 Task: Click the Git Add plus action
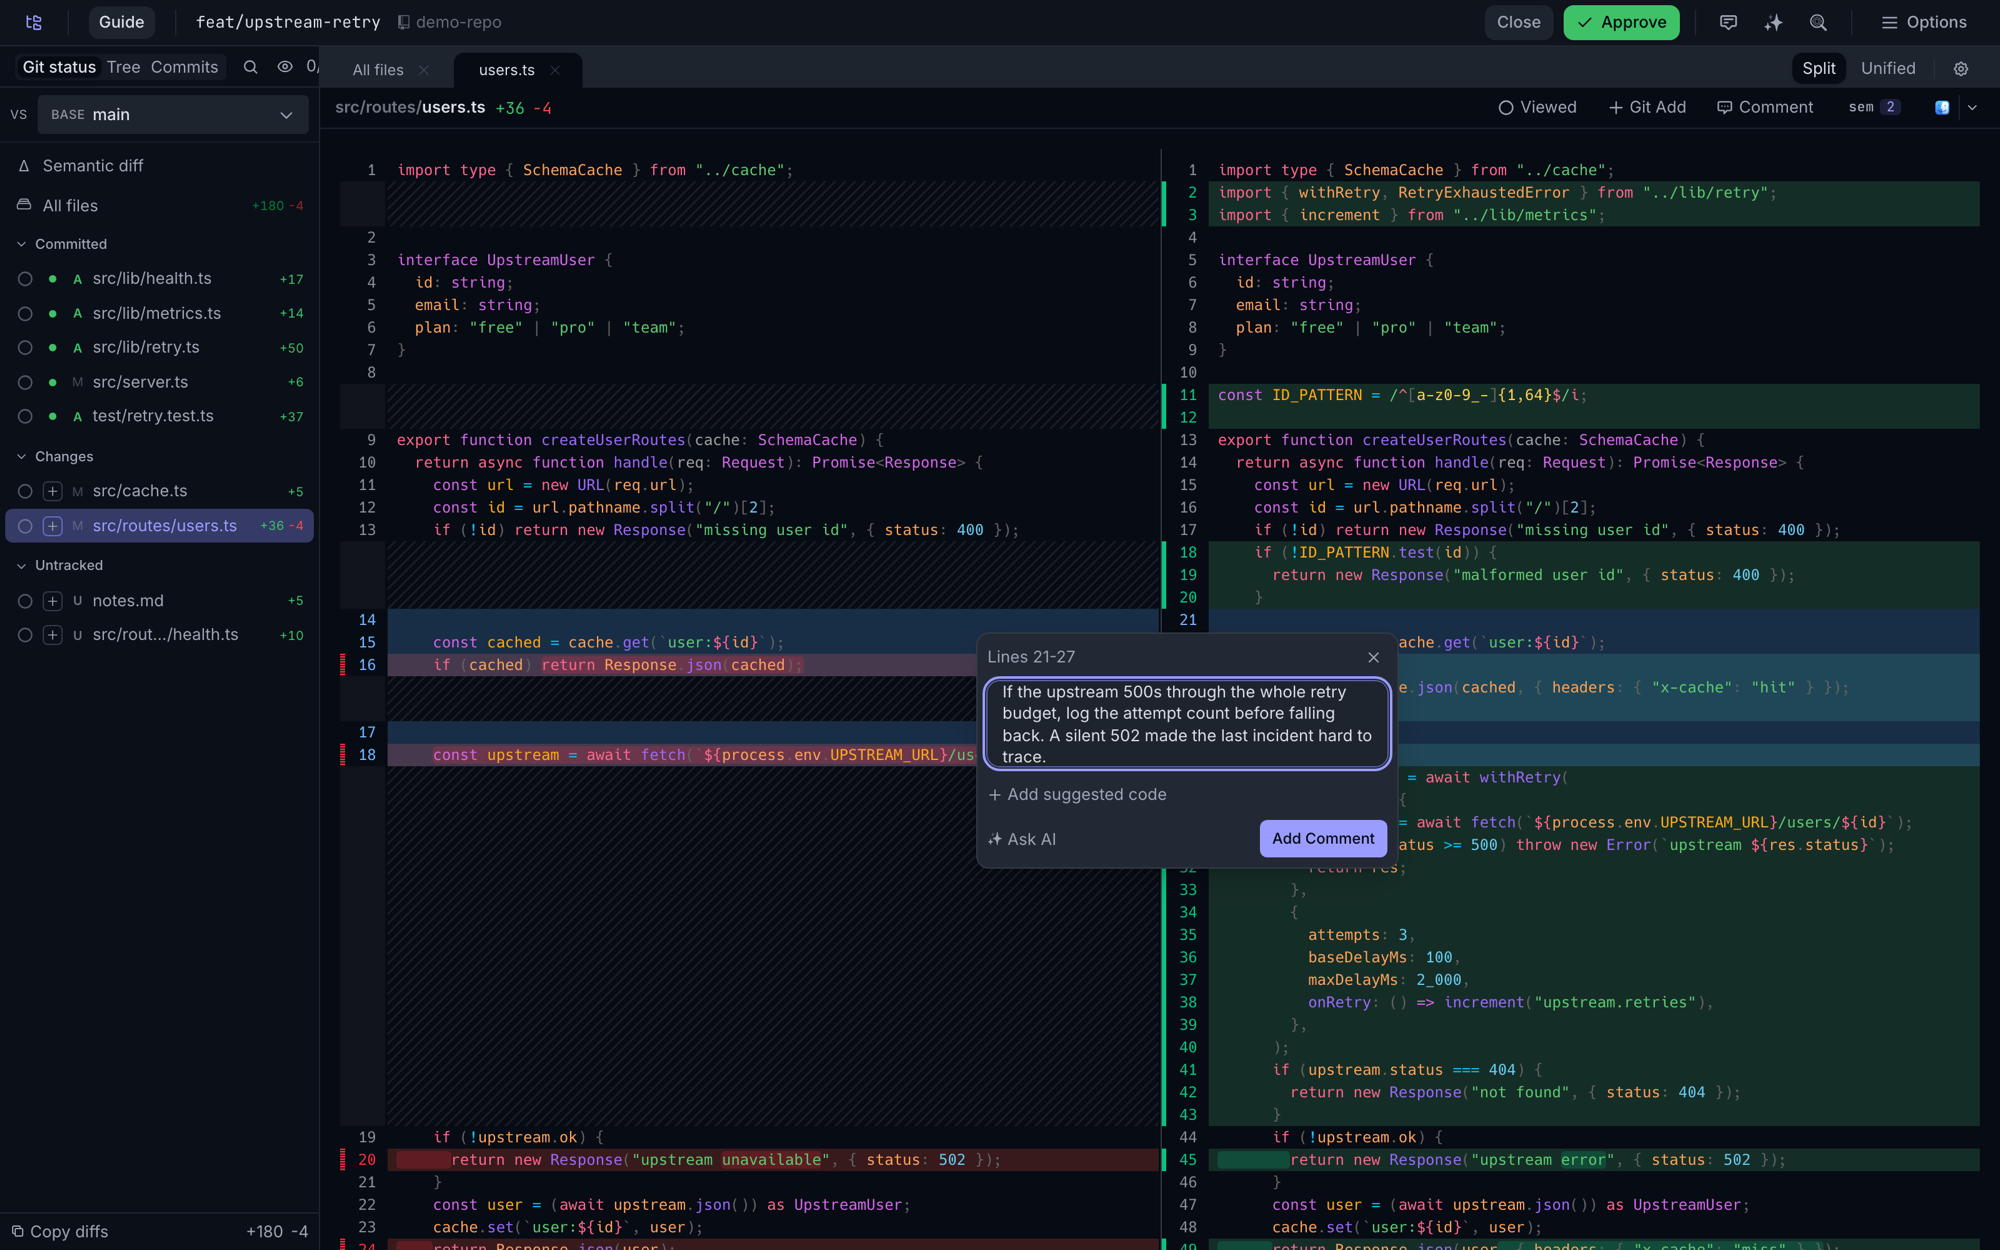pyautogui.click(x=1647, y=107)
